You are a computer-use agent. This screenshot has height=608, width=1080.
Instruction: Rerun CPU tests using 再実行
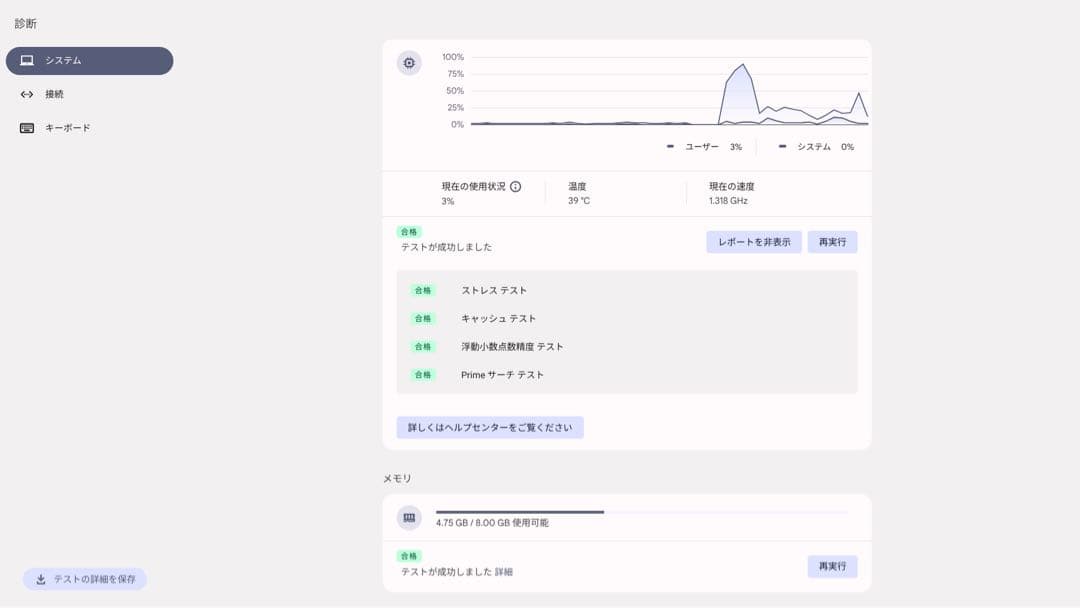pos(832,241)
